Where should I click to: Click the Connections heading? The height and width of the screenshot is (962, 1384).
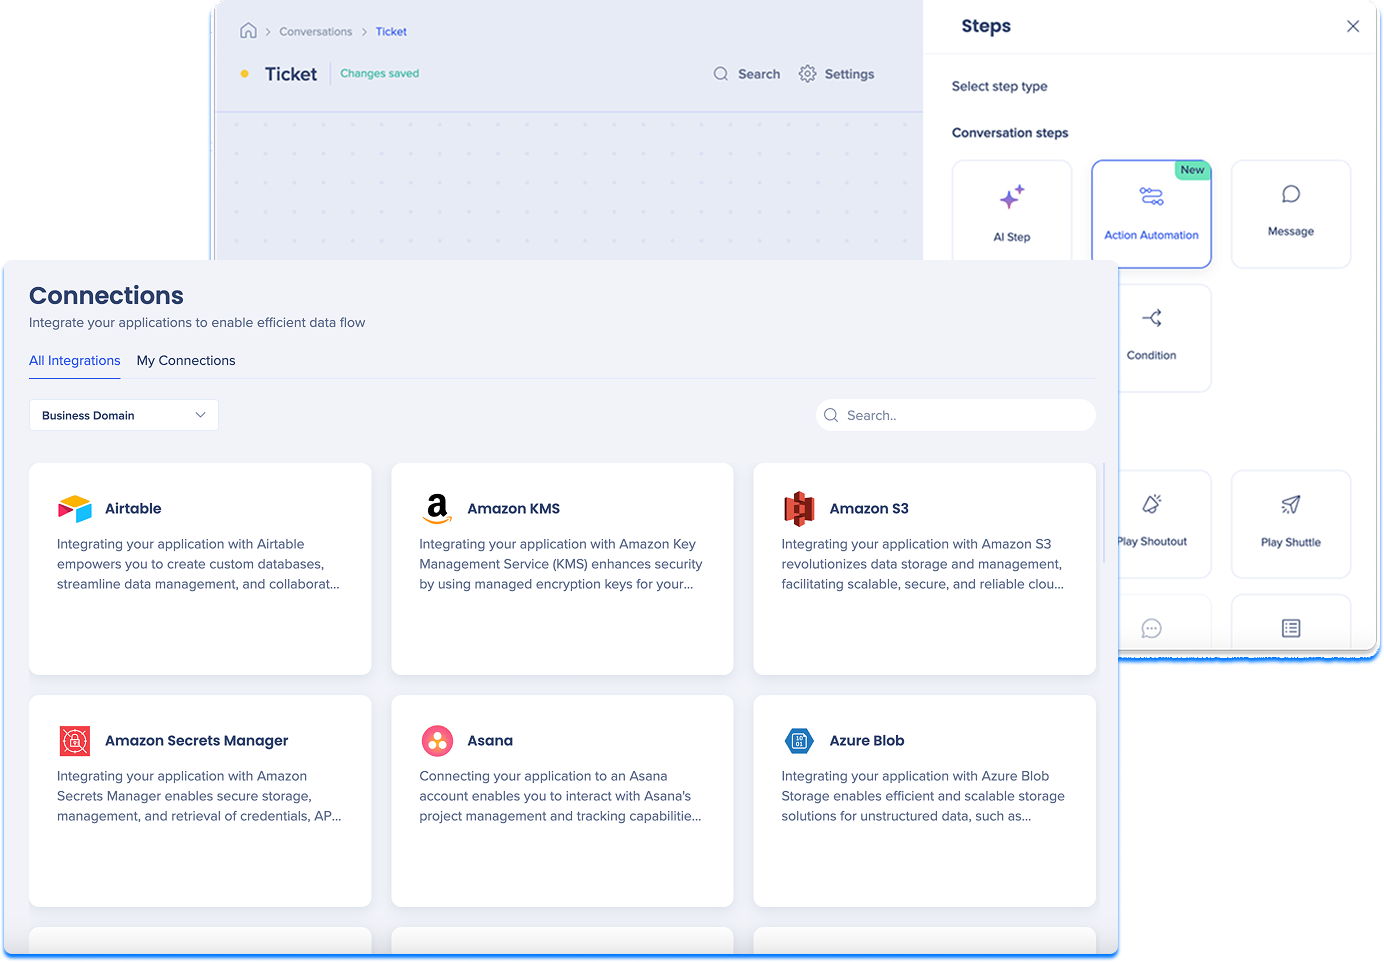(x=106, y=295)
